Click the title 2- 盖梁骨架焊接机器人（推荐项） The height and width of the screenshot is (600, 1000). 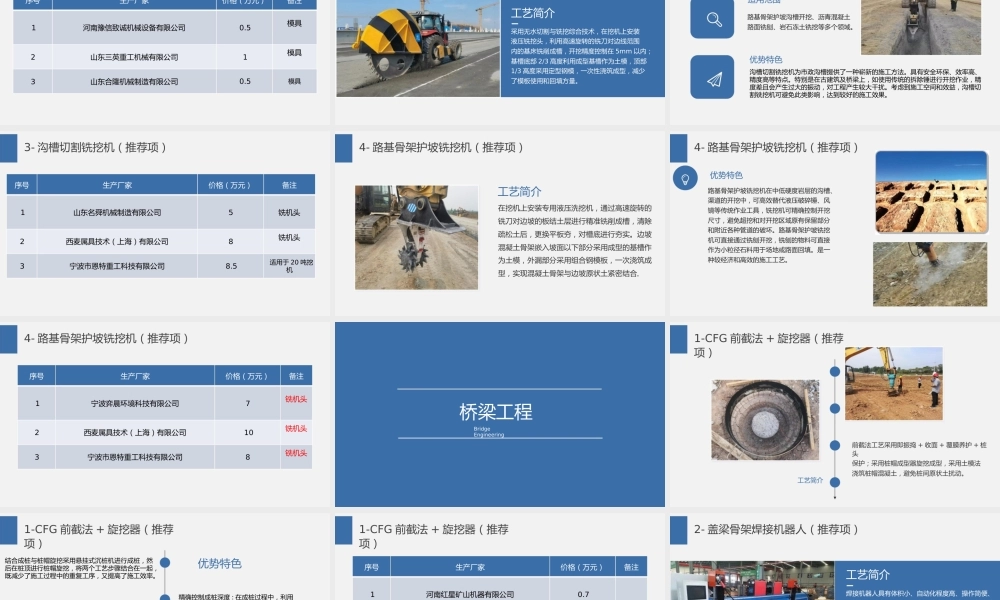click(776, 529)
